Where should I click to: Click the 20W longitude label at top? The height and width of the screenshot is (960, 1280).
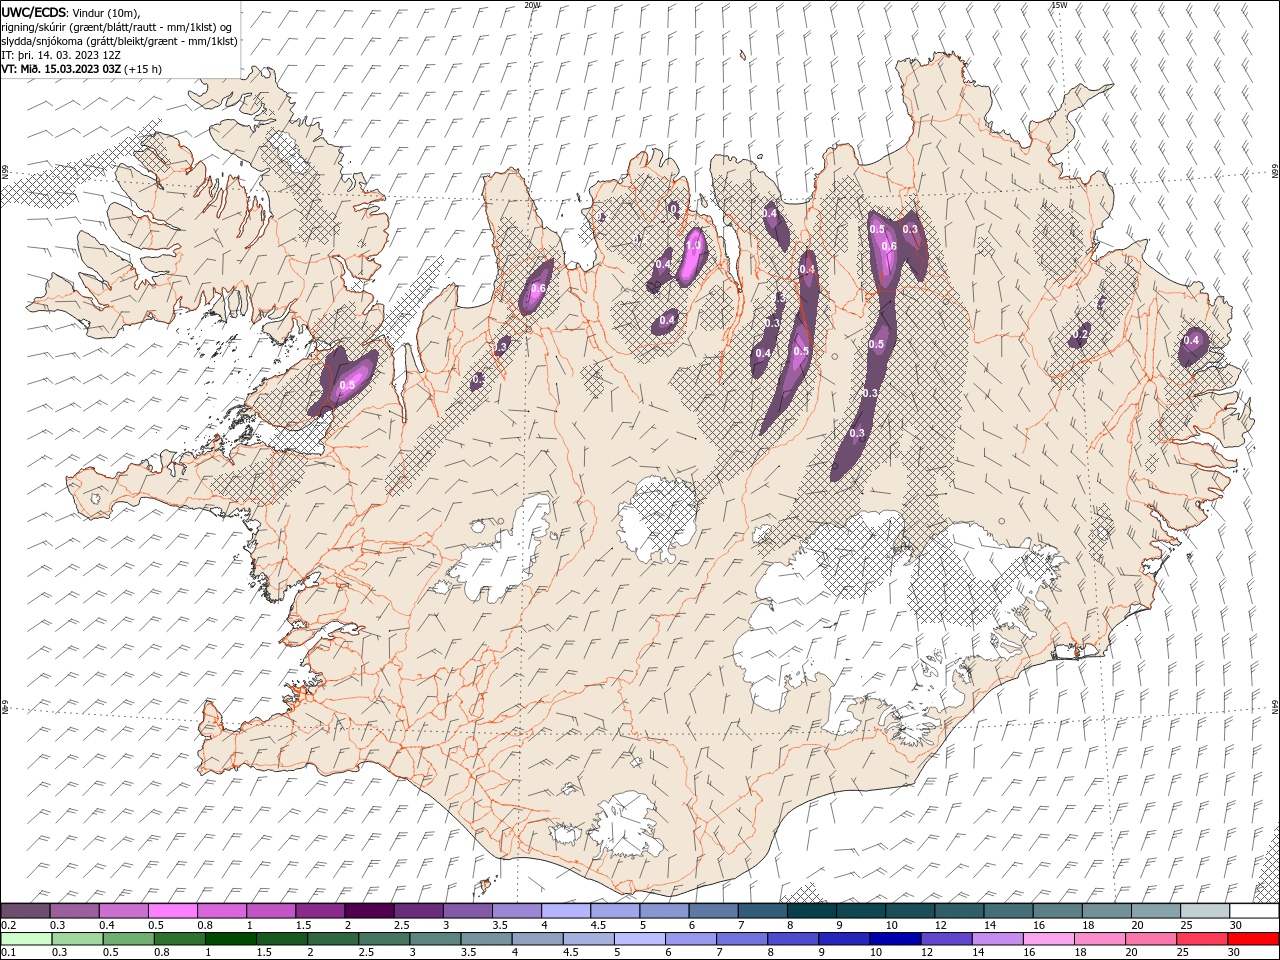(532, 5)
